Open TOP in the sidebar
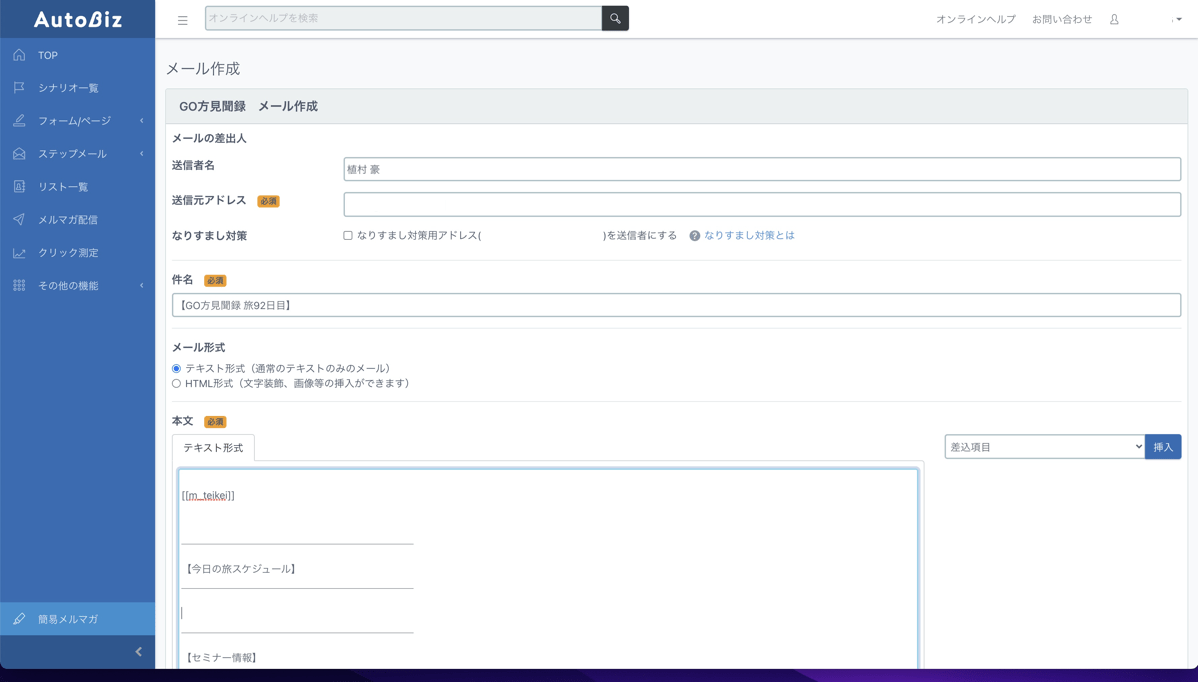 tap(77, 55)
